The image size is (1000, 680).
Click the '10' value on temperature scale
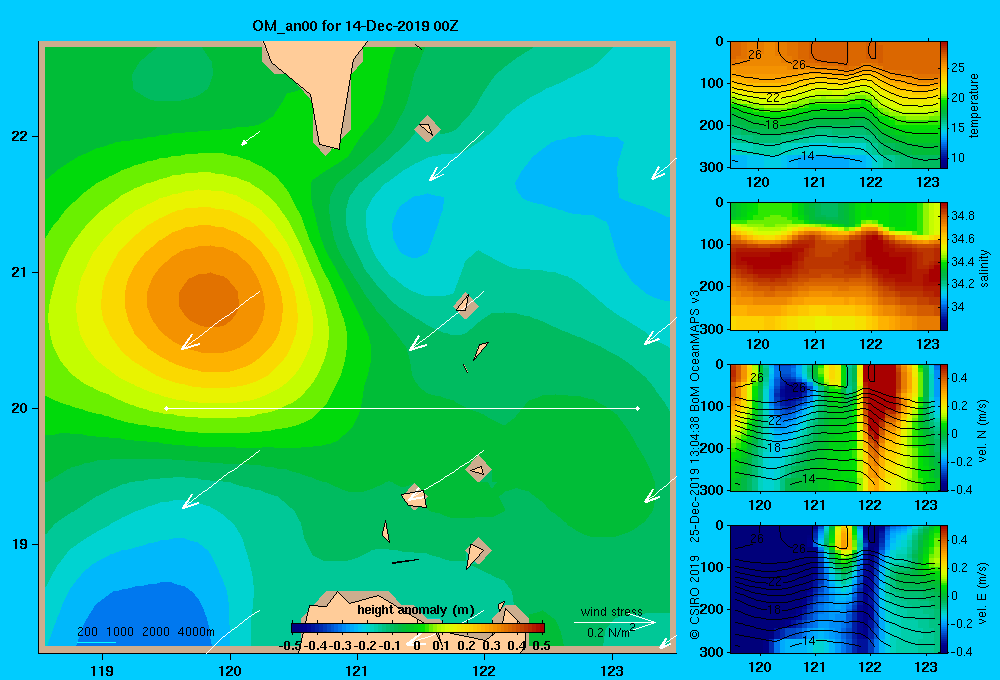pos(958,158)
